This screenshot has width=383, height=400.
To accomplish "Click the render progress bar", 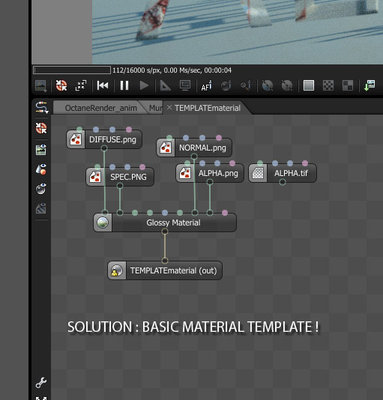I will tap(72, 70).
